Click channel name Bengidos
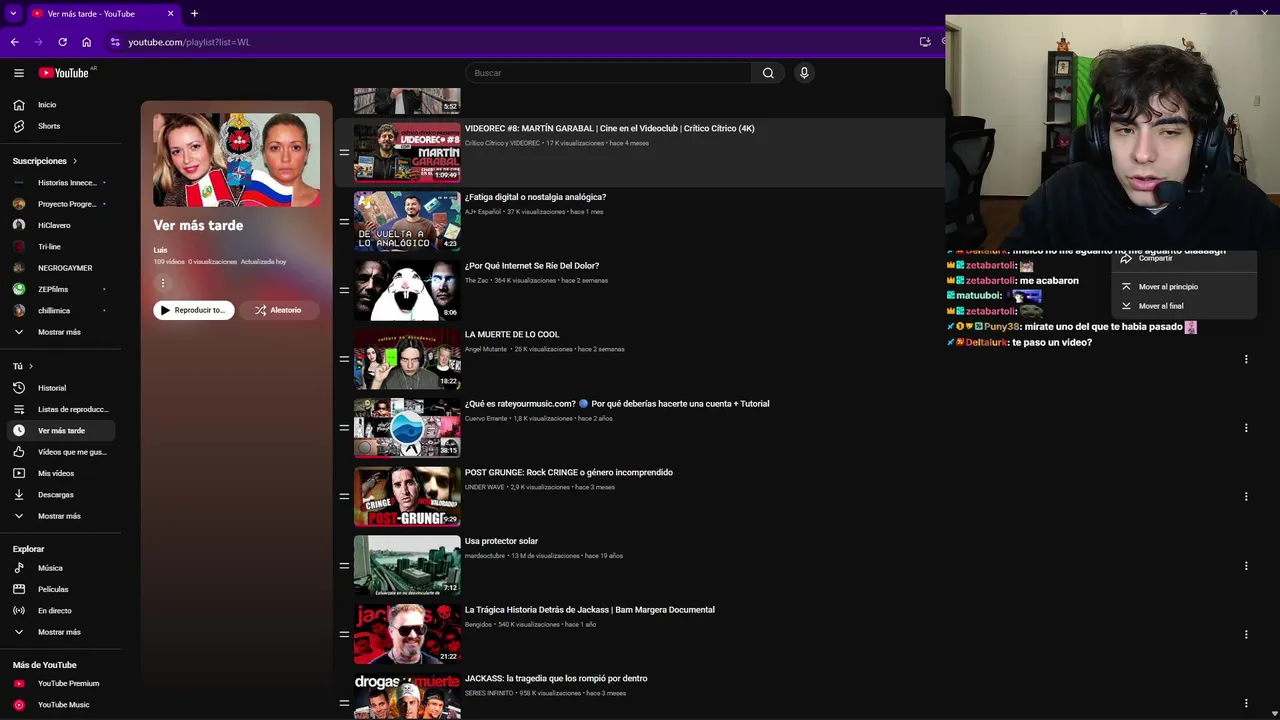This screenshot has height=720, width=1280. pyautogui.click(x=478, y=625)
